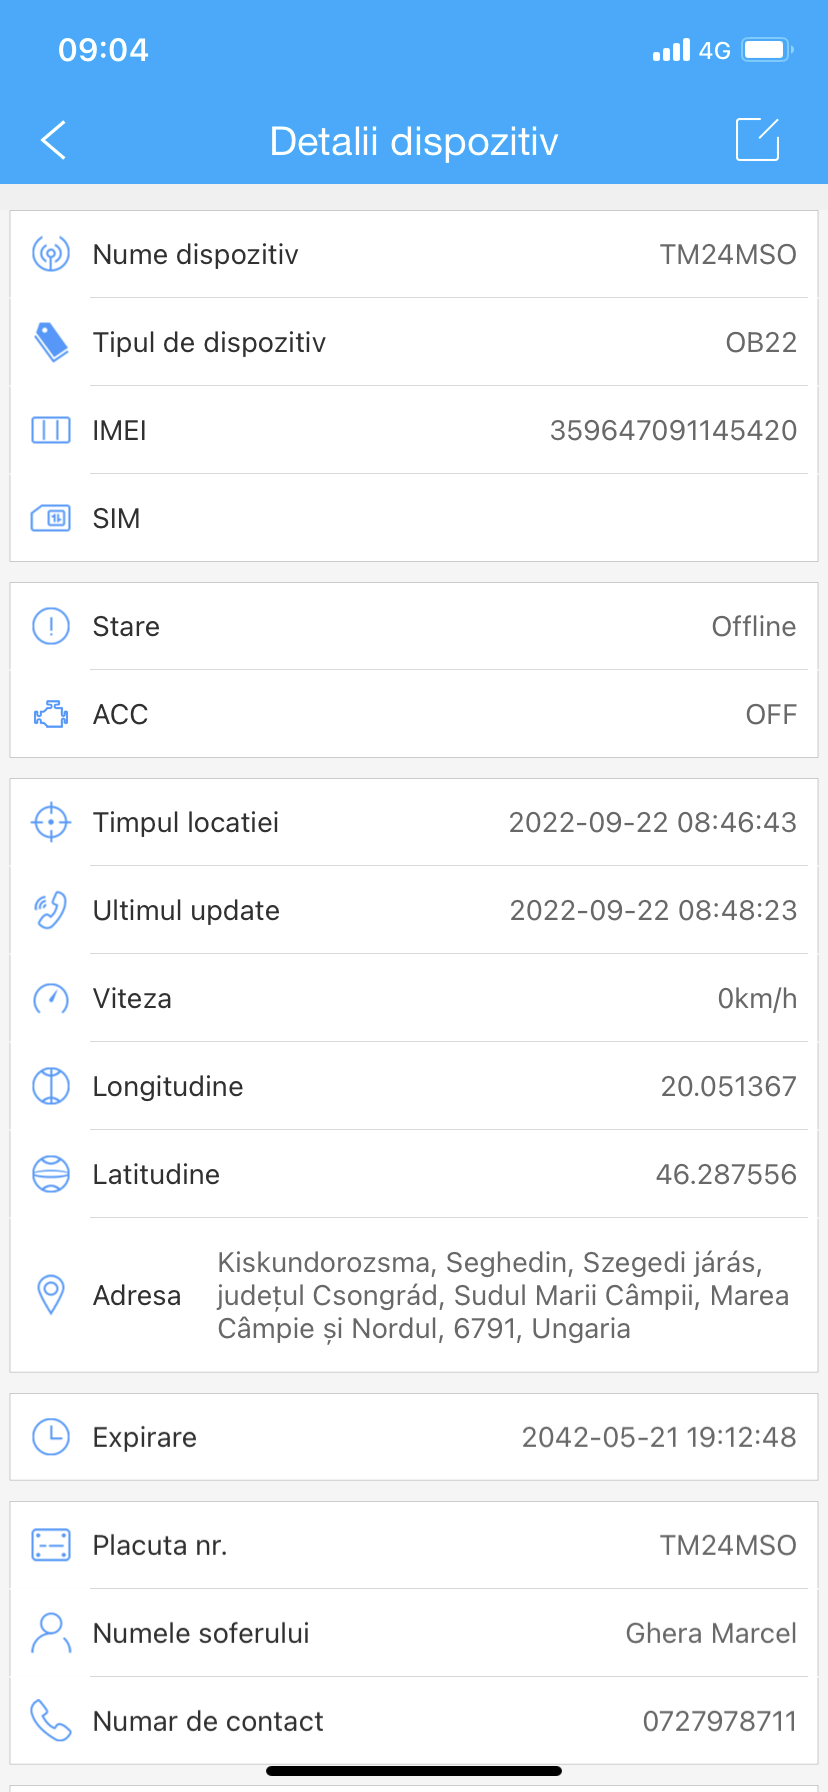Tap the latitude value 46.287556
The height and width of the screenshot is (1792, 828).
[726, 1174]
